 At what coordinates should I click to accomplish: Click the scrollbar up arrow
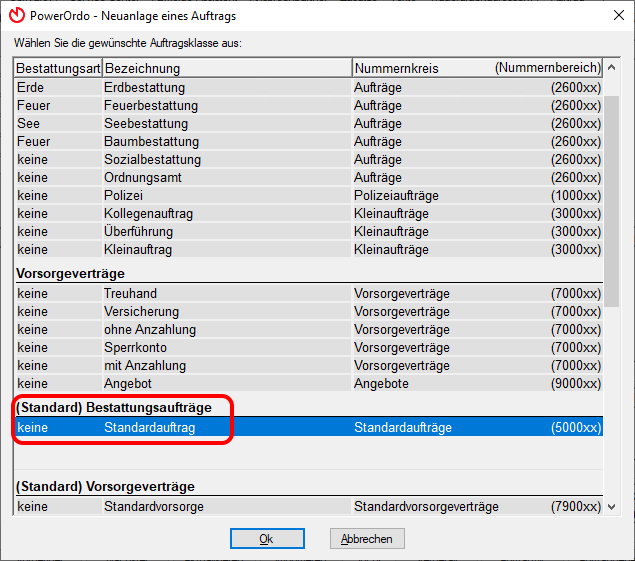pyautogui.click(x=612, y=68)
